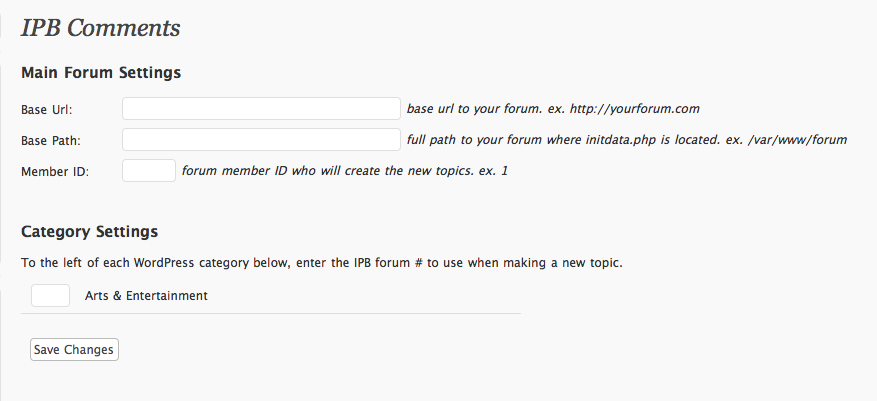The width and height of the screenshot is (877, 401).
Task: Click the Arts & Entertainment forum number field
Action: point(50,296)
